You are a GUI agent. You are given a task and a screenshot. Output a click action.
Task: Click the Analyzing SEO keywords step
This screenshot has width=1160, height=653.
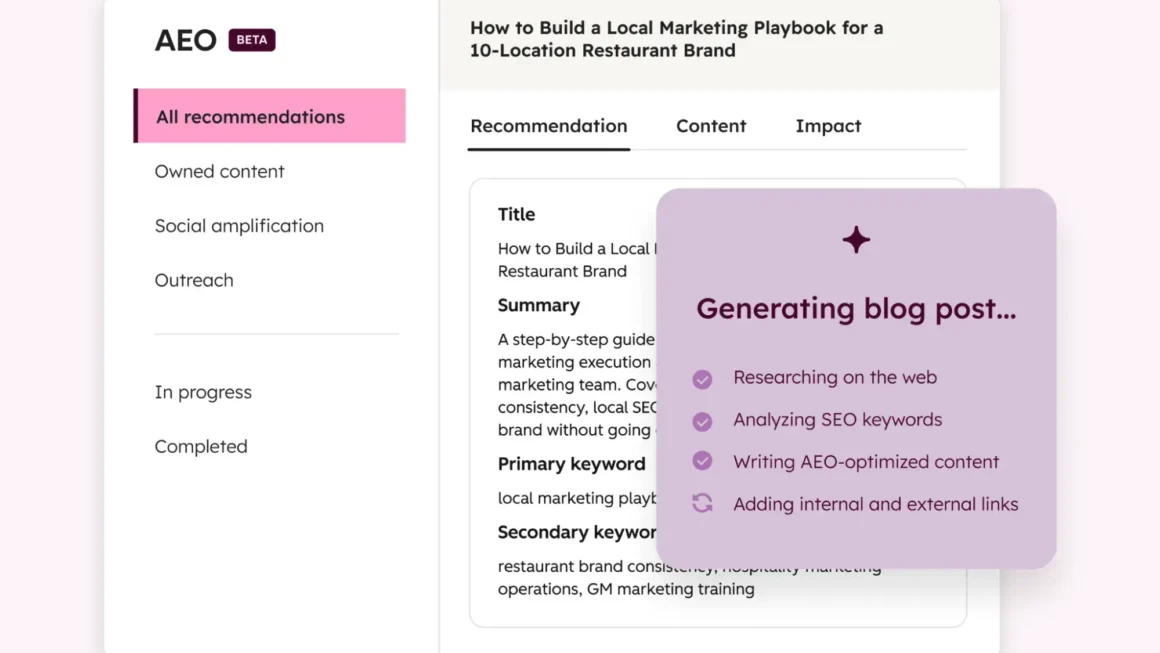tap(837, 419)
